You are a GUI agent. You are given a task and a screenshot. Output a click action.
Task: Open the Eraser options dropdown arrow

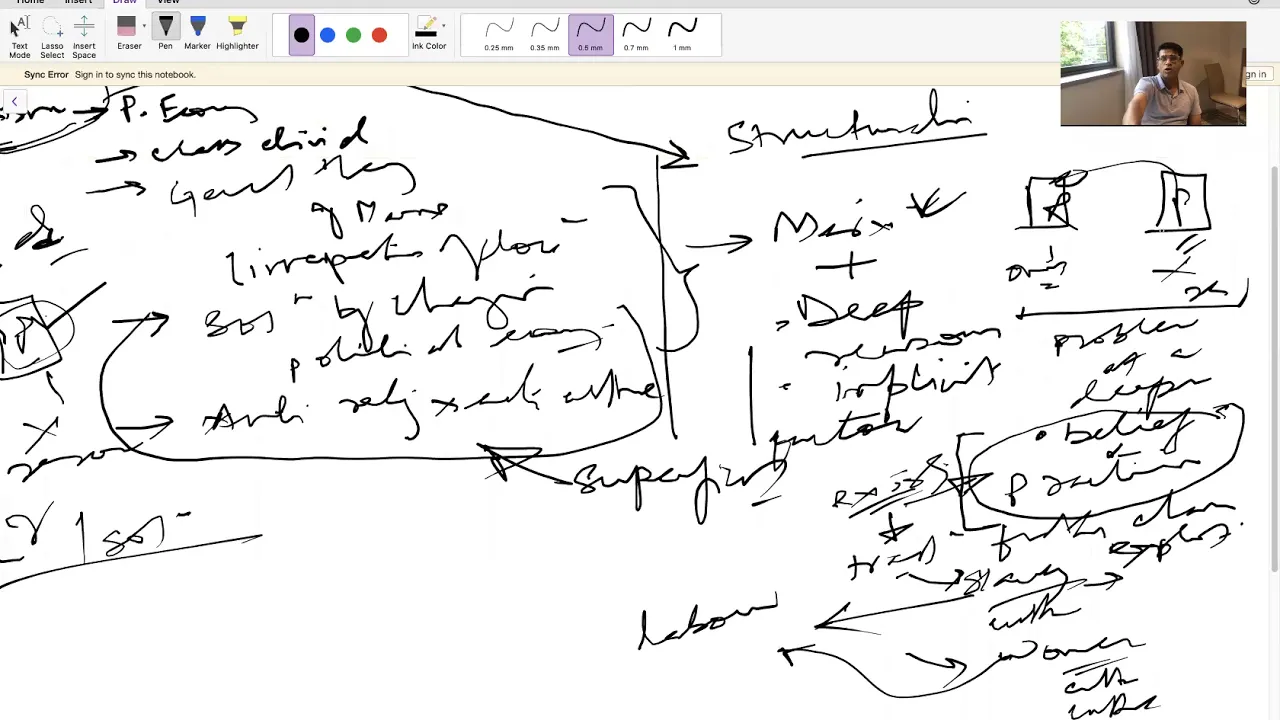[x=144, y=26]
